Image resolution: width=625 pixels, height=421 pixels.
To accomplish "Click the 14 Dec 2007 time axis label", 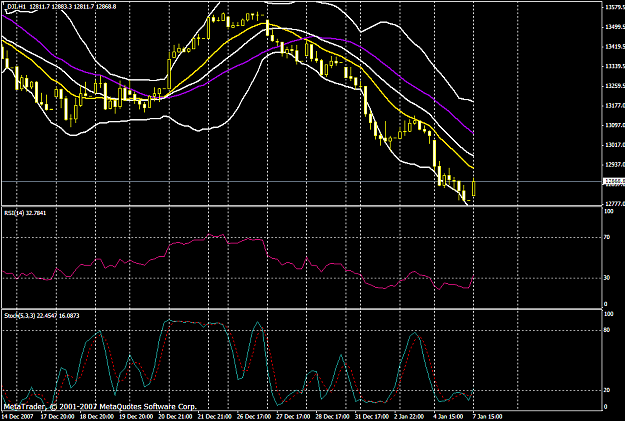I will [17, 417].
